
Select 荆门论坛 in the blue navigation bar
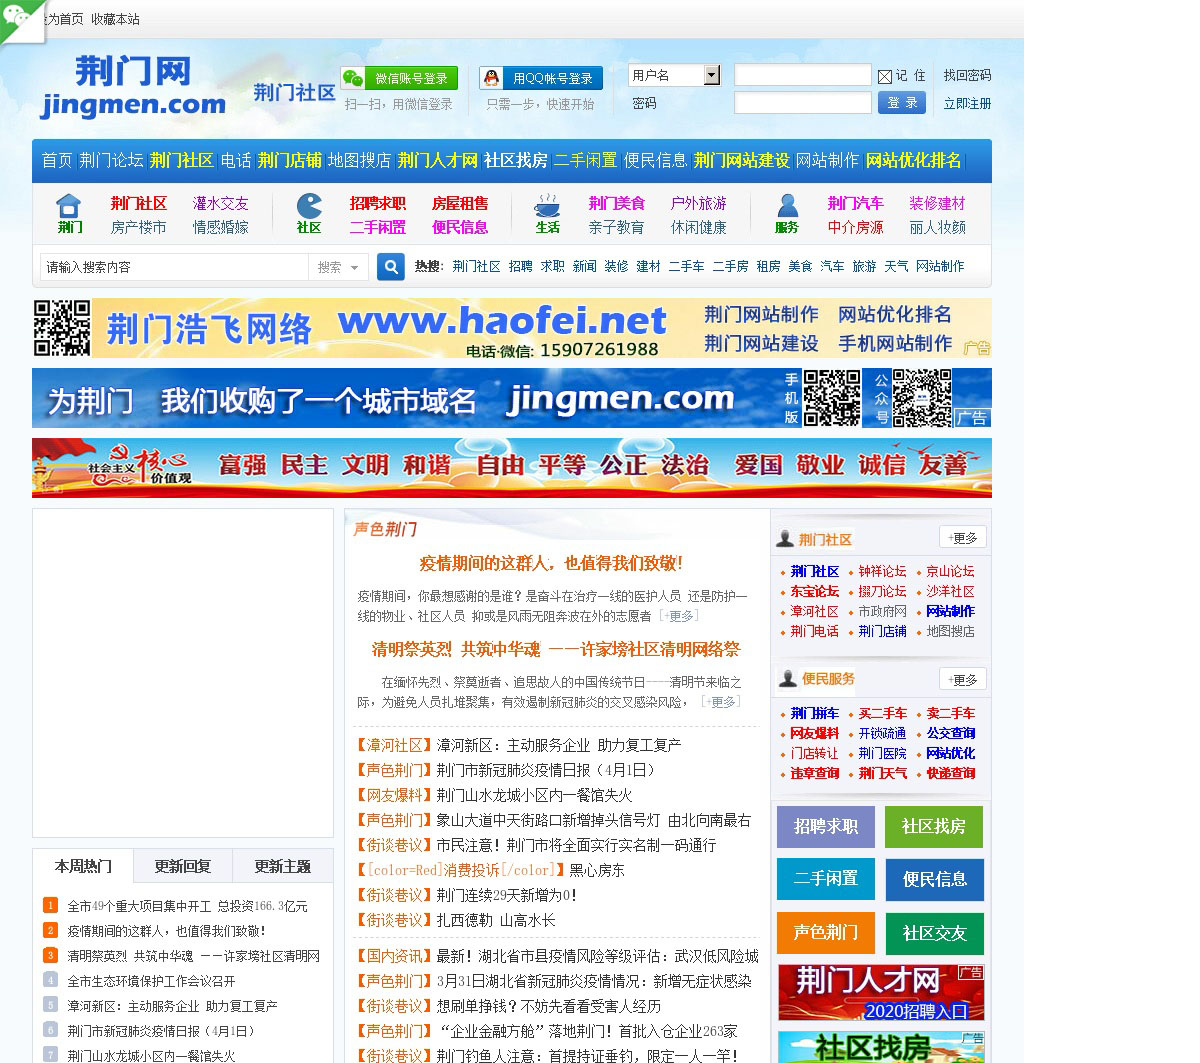tap(111, 160)
